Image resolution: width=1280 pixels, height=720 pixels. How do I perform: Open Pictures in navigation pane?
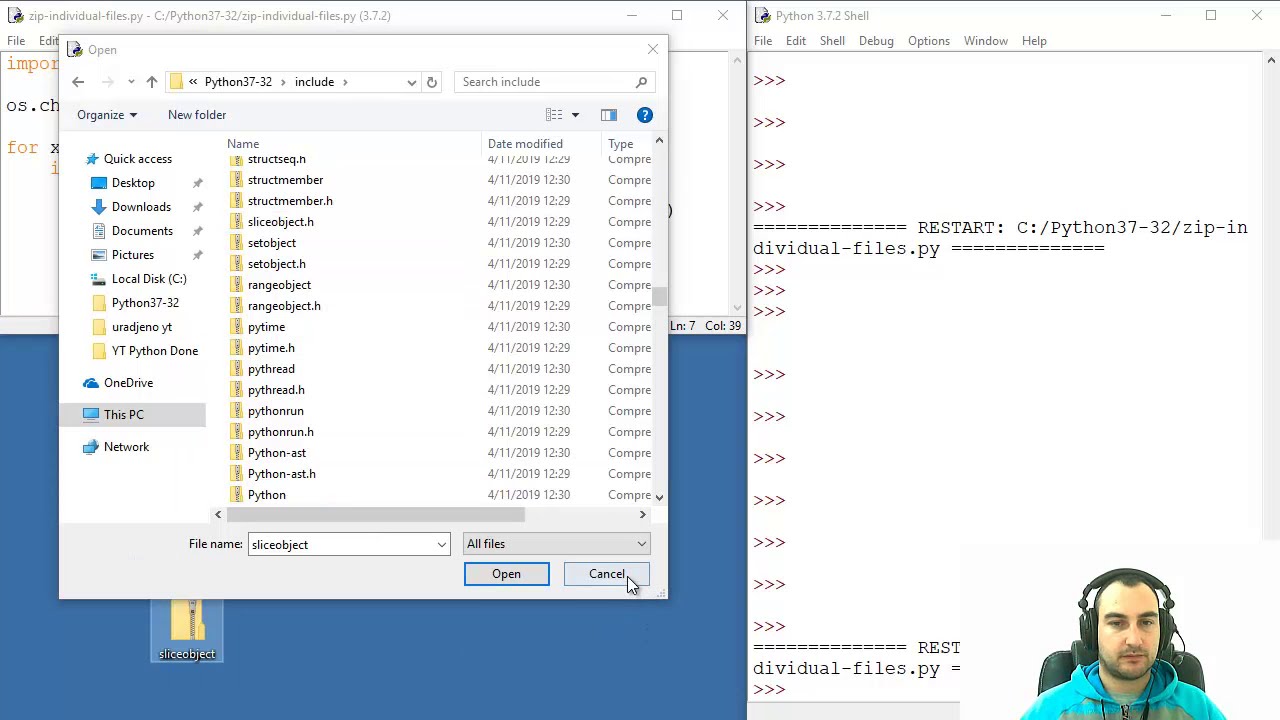[x=133, y=255]
